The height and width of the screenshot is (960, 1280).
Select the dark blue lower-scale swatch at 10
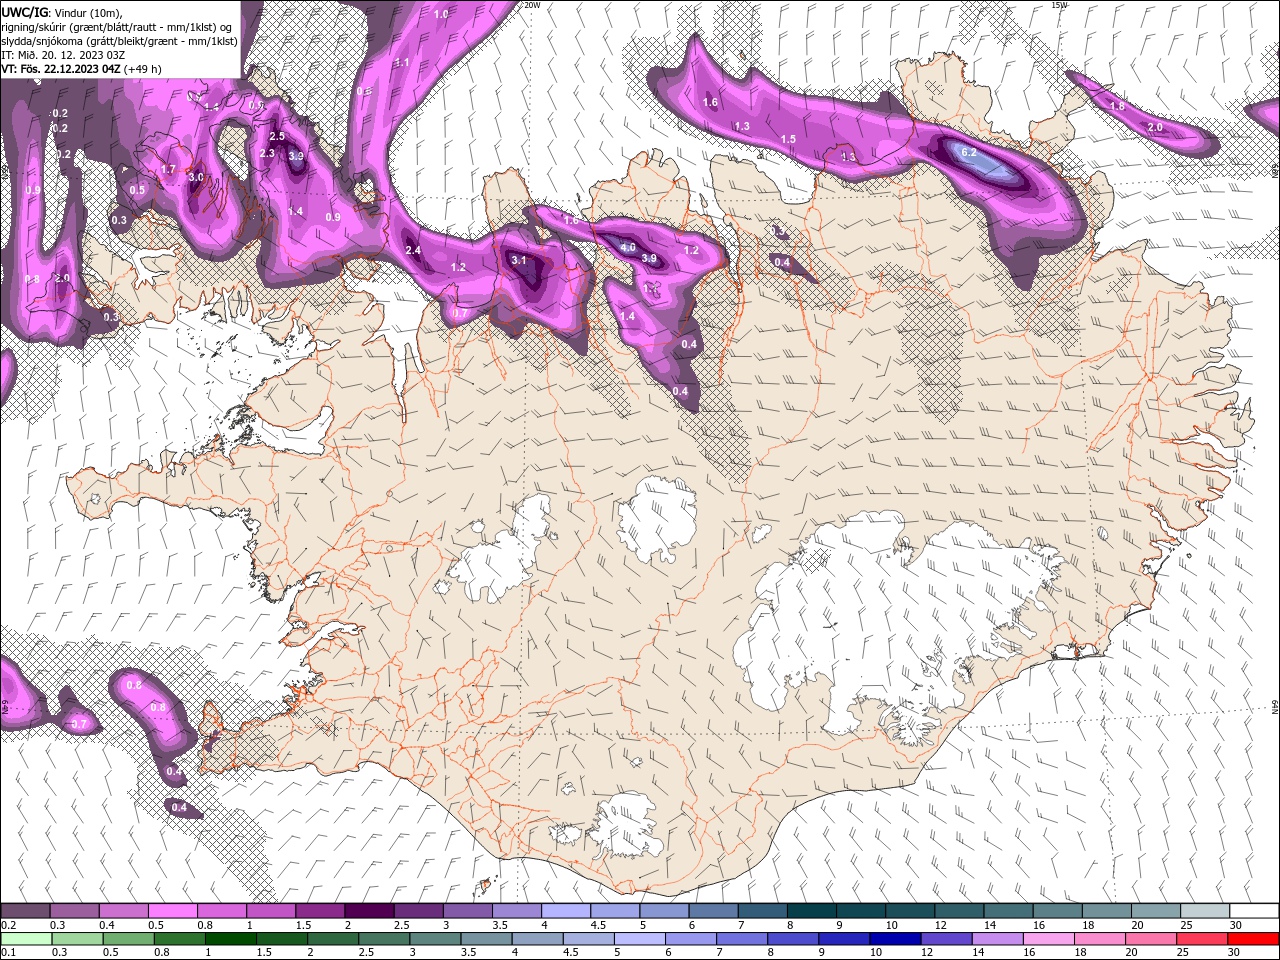click(x=896, y=939)
